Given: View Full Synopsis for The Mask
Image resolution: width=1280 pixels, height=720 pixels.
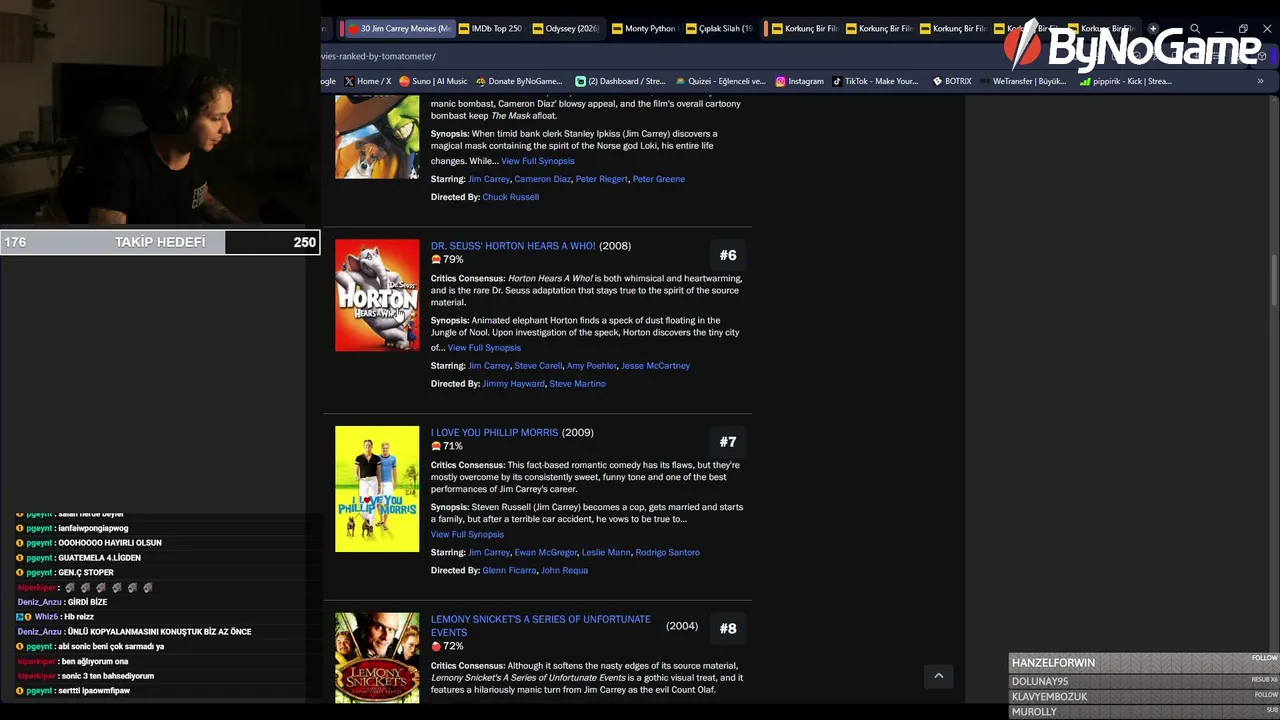Looking at the screenshot, I should 538,161.
